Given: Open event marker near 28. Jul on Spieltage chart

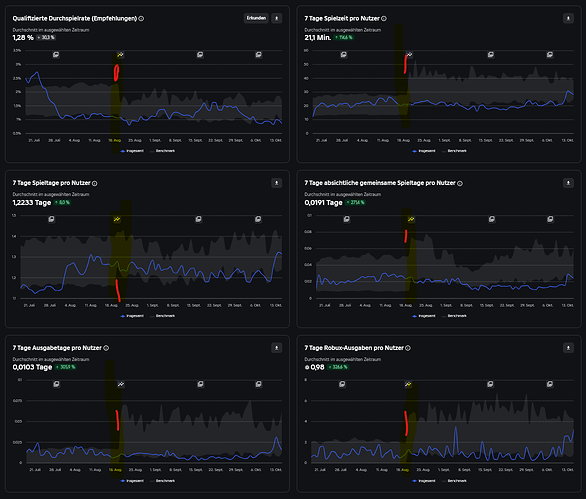Looking at the screenshot, I should point(51,219).
